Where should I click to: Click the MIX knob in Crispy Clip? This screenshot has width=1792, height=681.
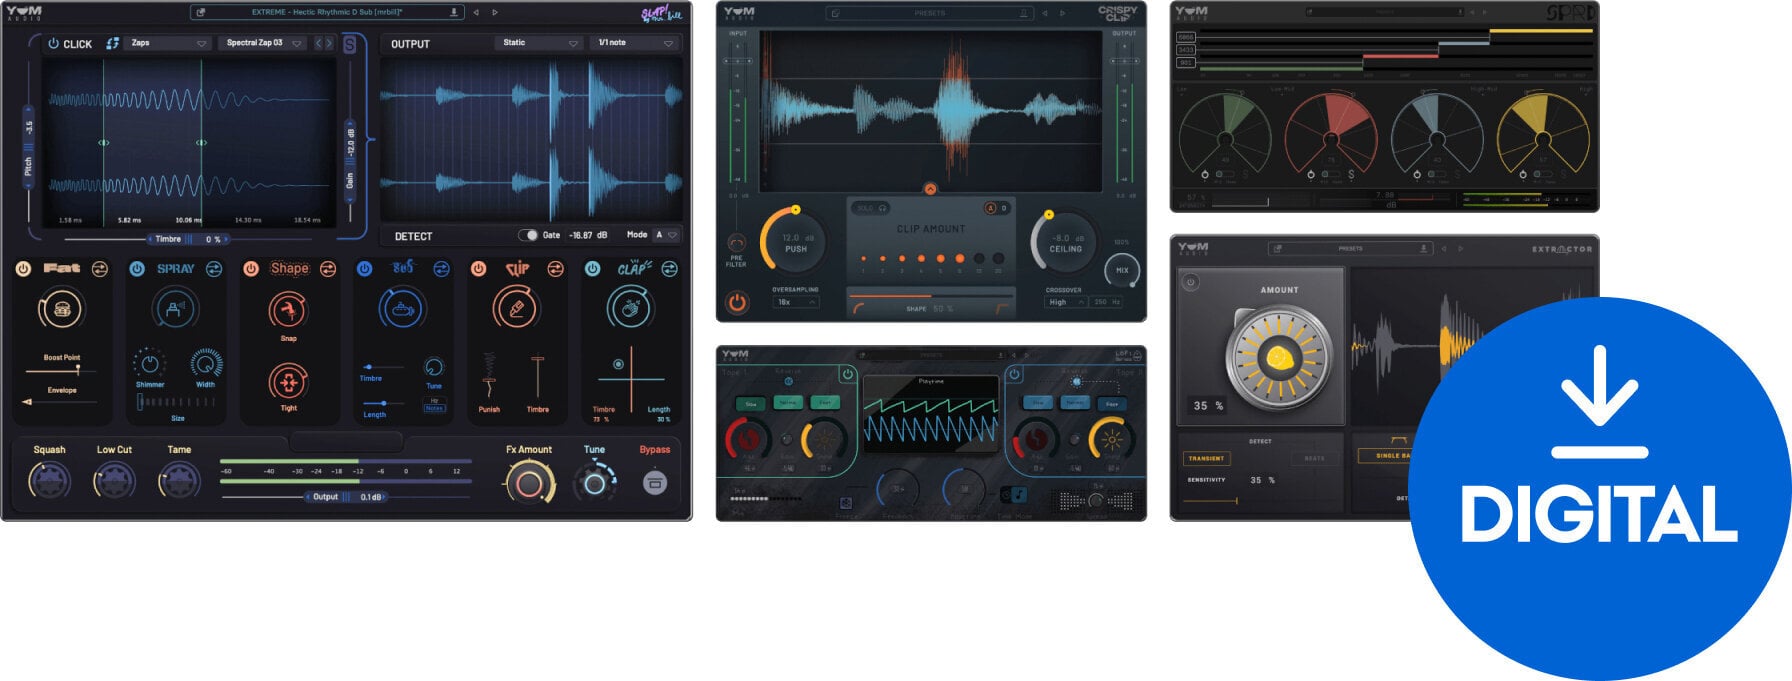coord(1121,270)
